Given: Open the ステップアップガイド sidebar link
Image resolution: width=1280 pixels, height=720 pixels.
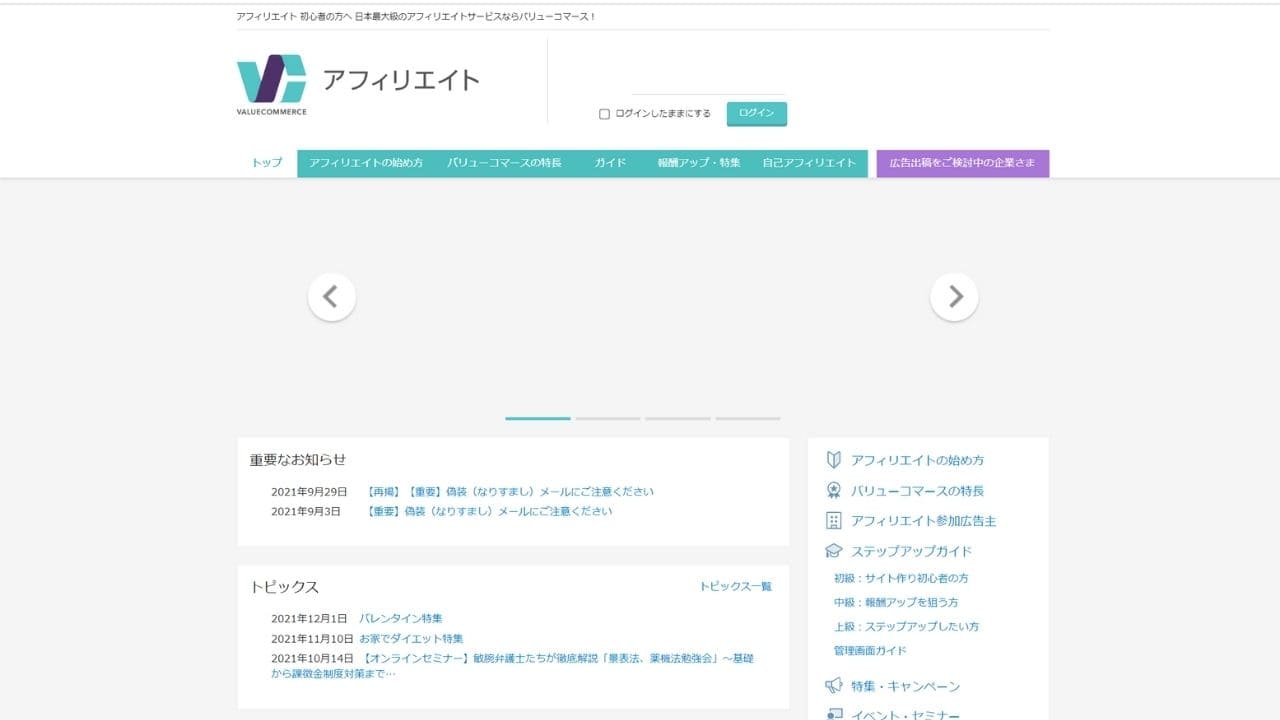Looking at the screenshot, I should [x=911, y=551].
